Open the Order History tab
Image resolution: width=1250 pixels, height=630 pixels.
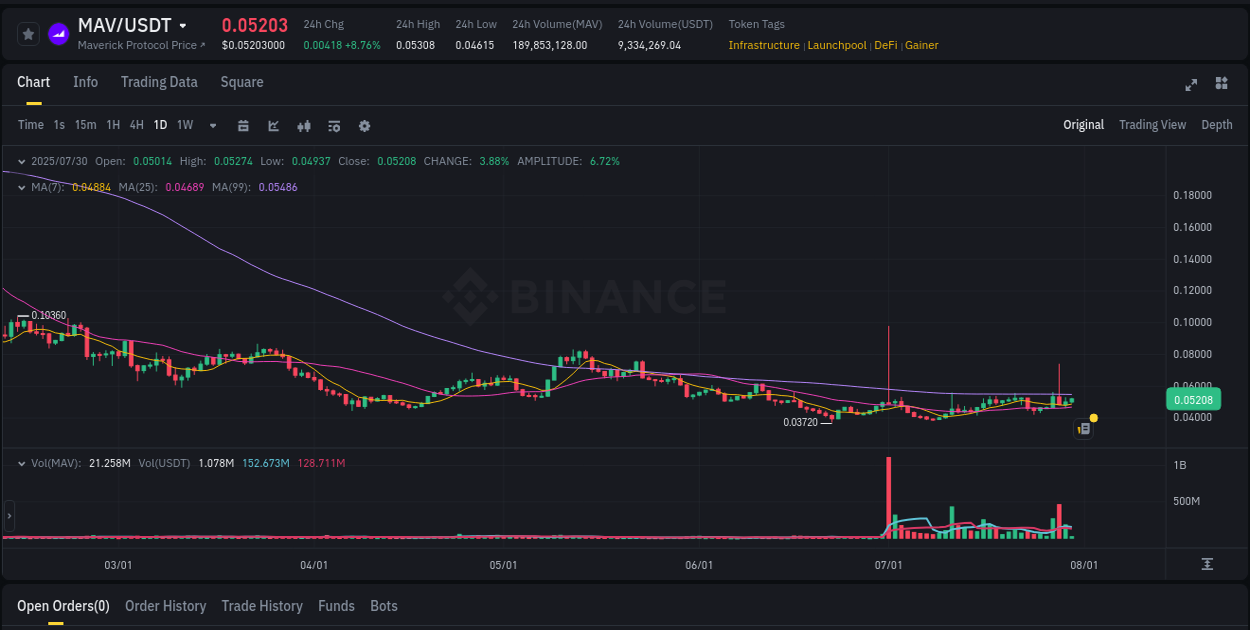[165, 606]
